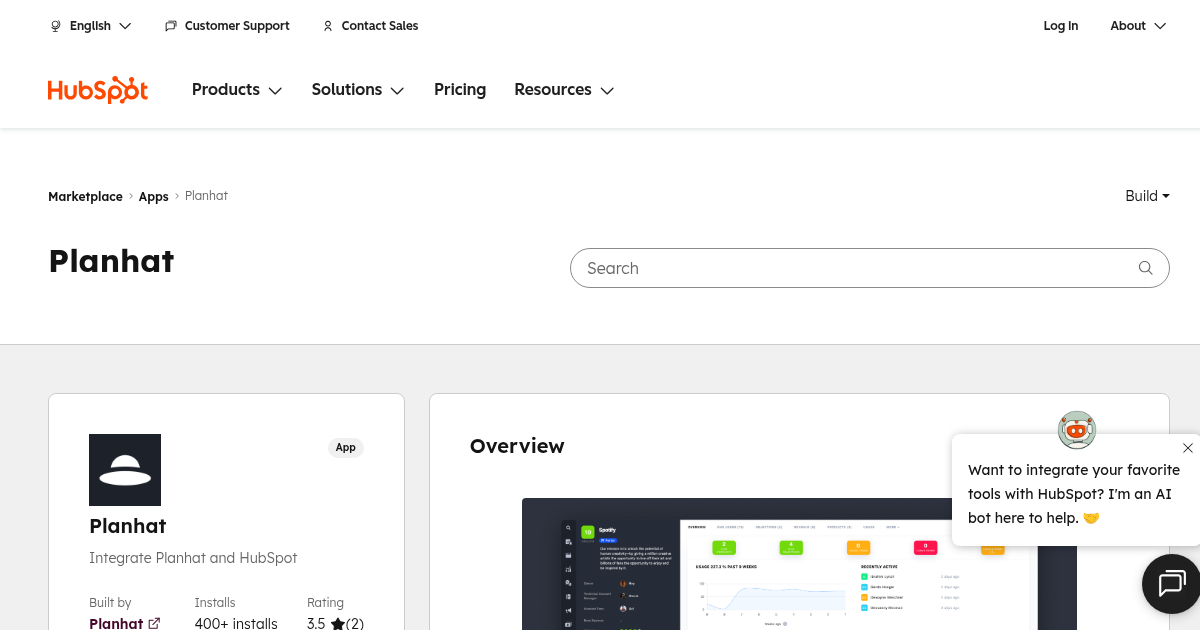Open the Overview screenshot image

(799, 564)
